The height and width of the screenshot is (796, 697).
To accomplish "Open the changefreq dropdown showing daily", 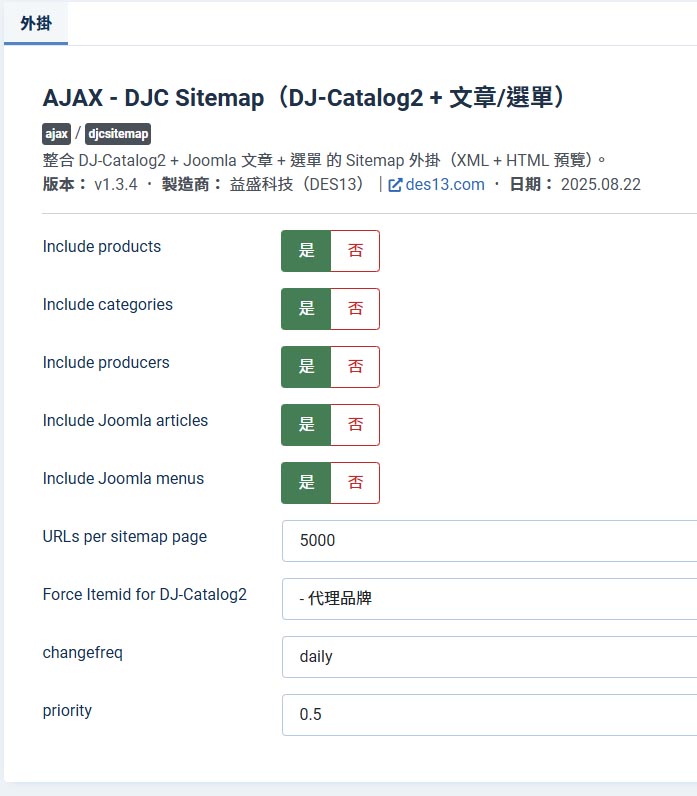I will click(x=489, y=656).
